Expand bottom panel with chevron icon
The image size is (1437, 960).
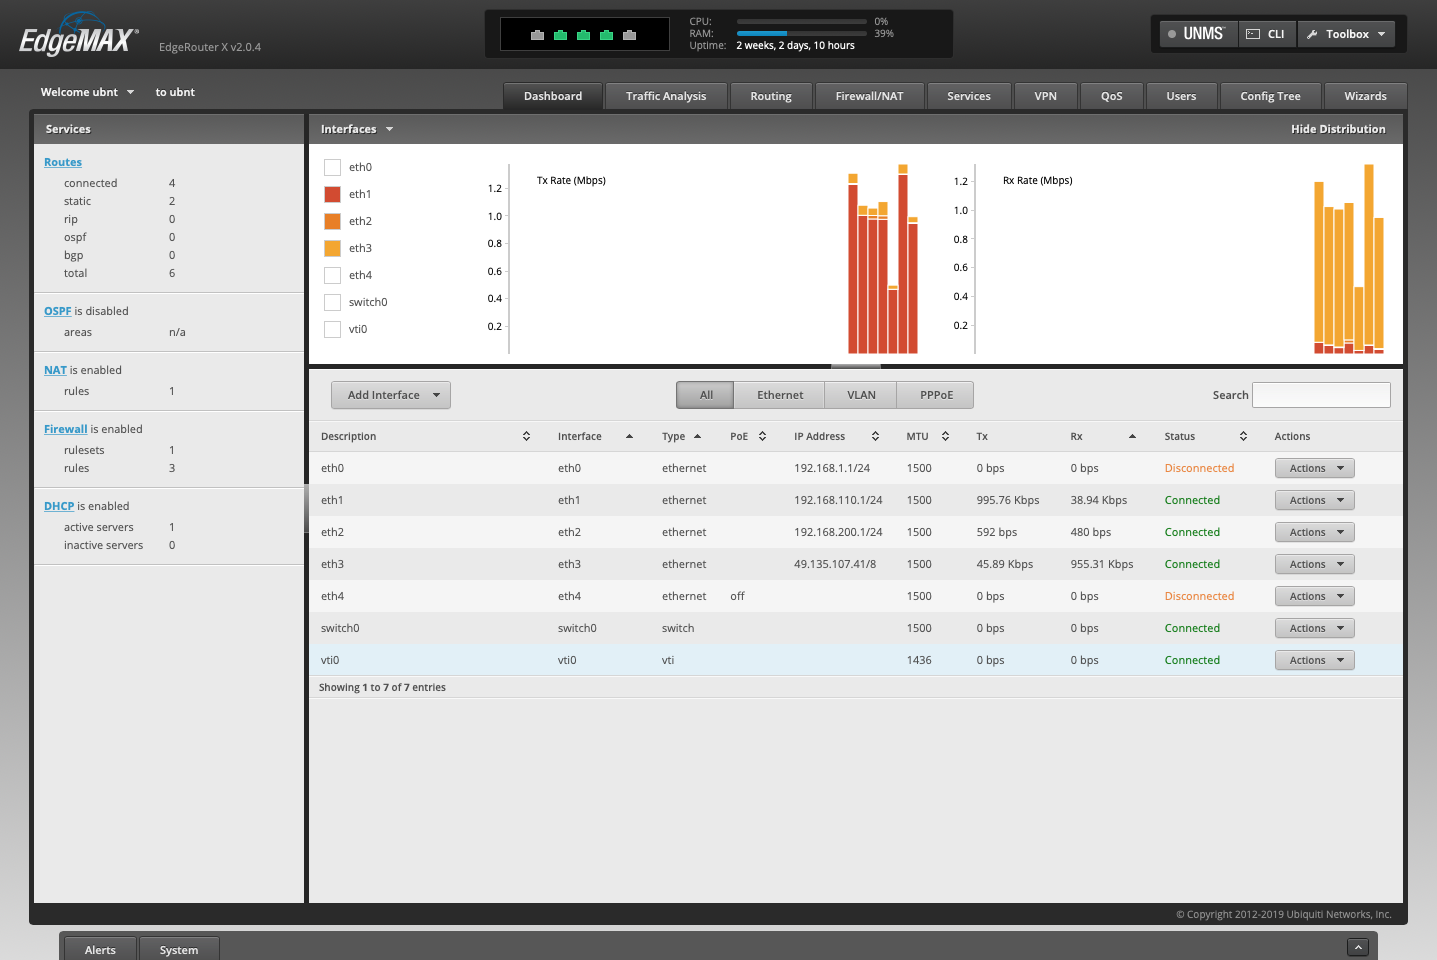tap(1357, 947)
